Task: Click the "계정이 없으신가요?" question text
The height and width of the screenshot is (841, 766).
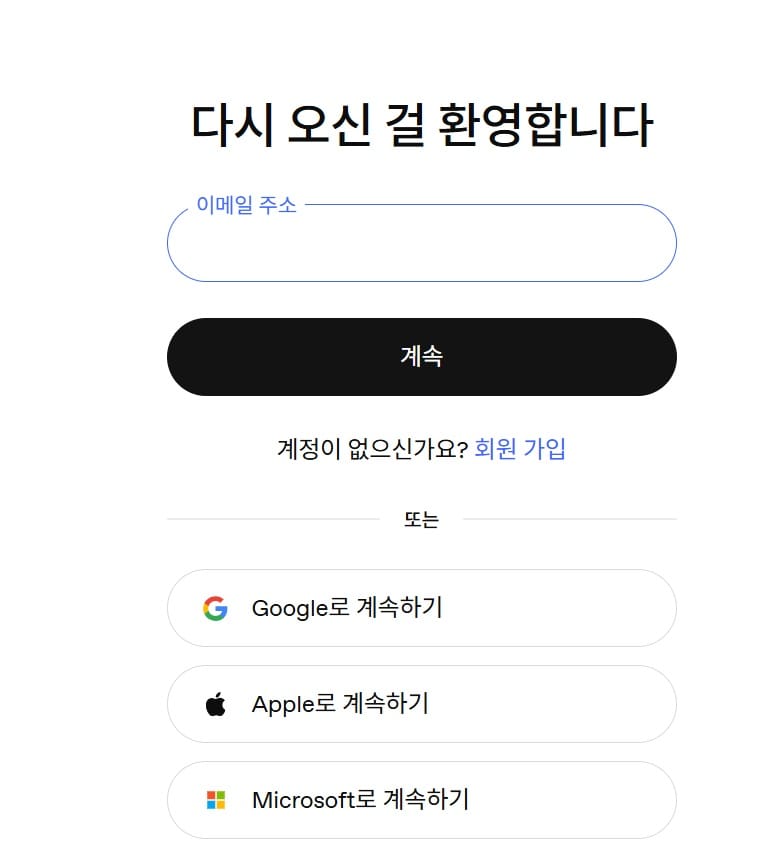Action: pos(372,449)
